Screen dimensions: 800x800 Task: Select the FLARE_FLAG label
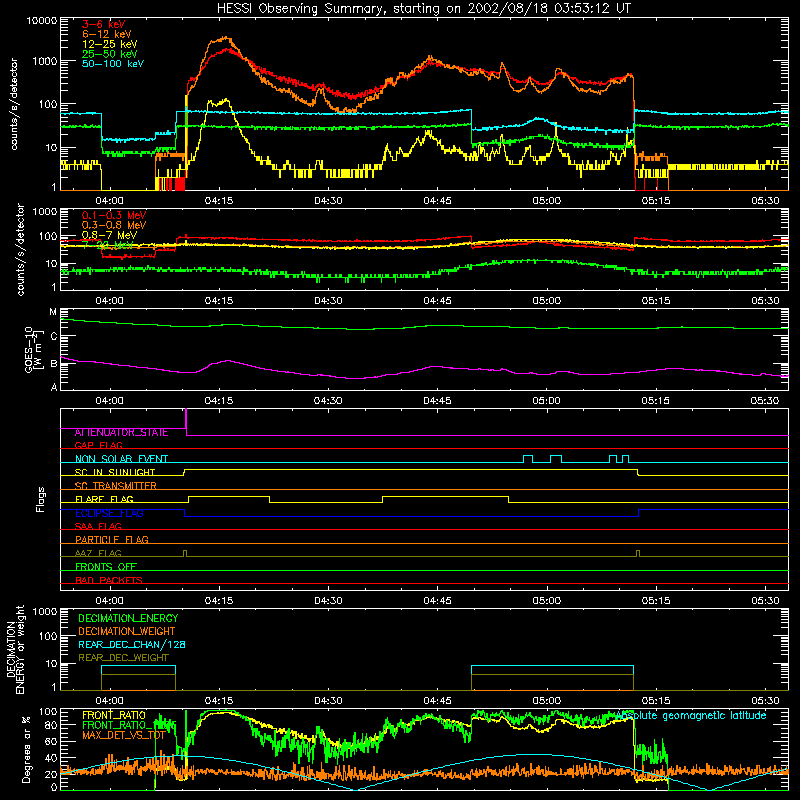(x=104, y=499)
